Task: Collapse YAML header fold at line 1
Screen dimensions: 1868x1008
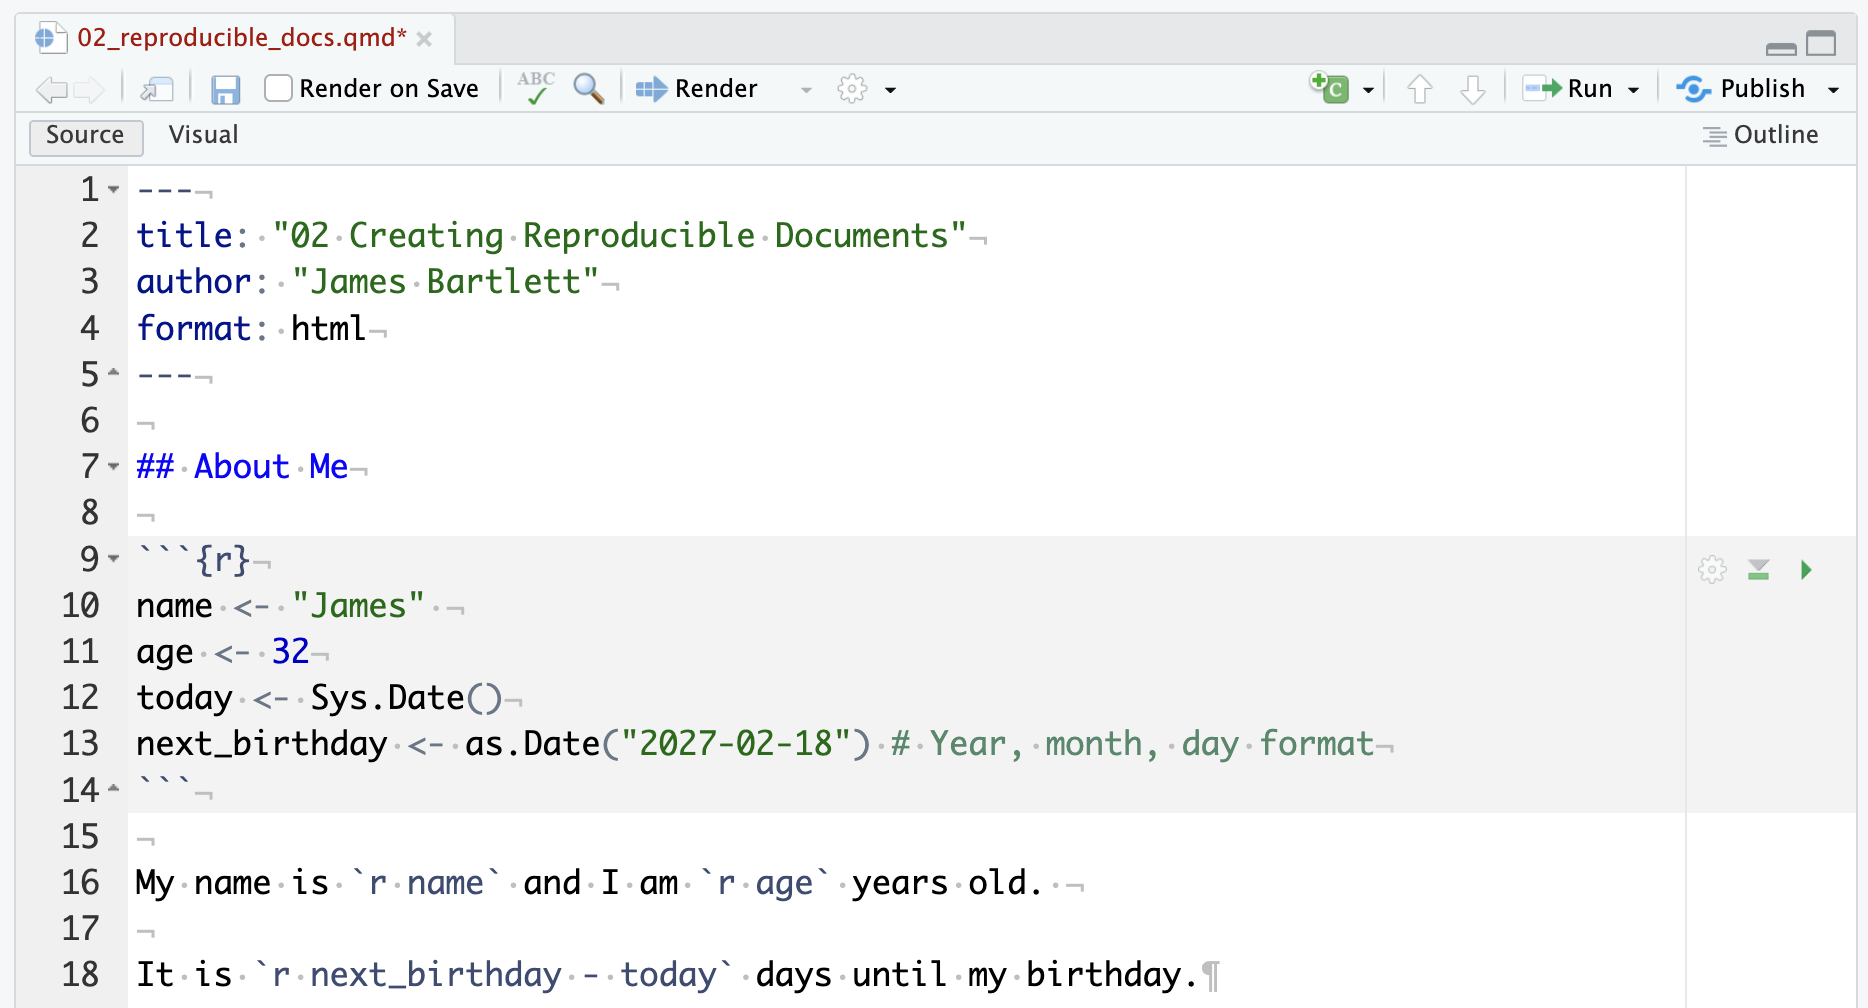Action: coord(113,189)
